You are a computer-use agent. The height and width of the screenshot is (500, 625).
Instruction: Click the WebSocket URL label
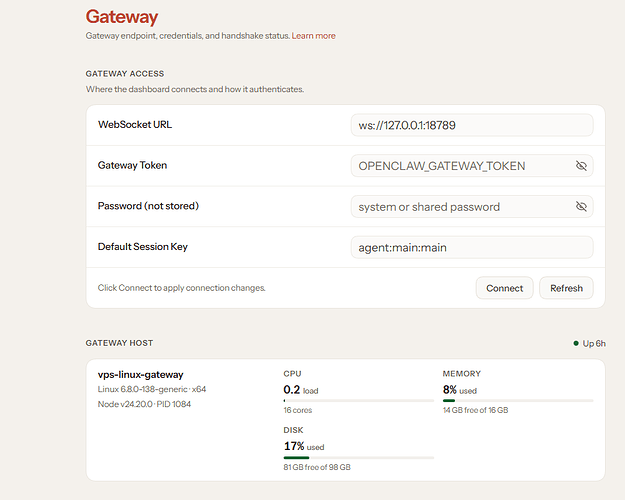click(x=135, y=124)
